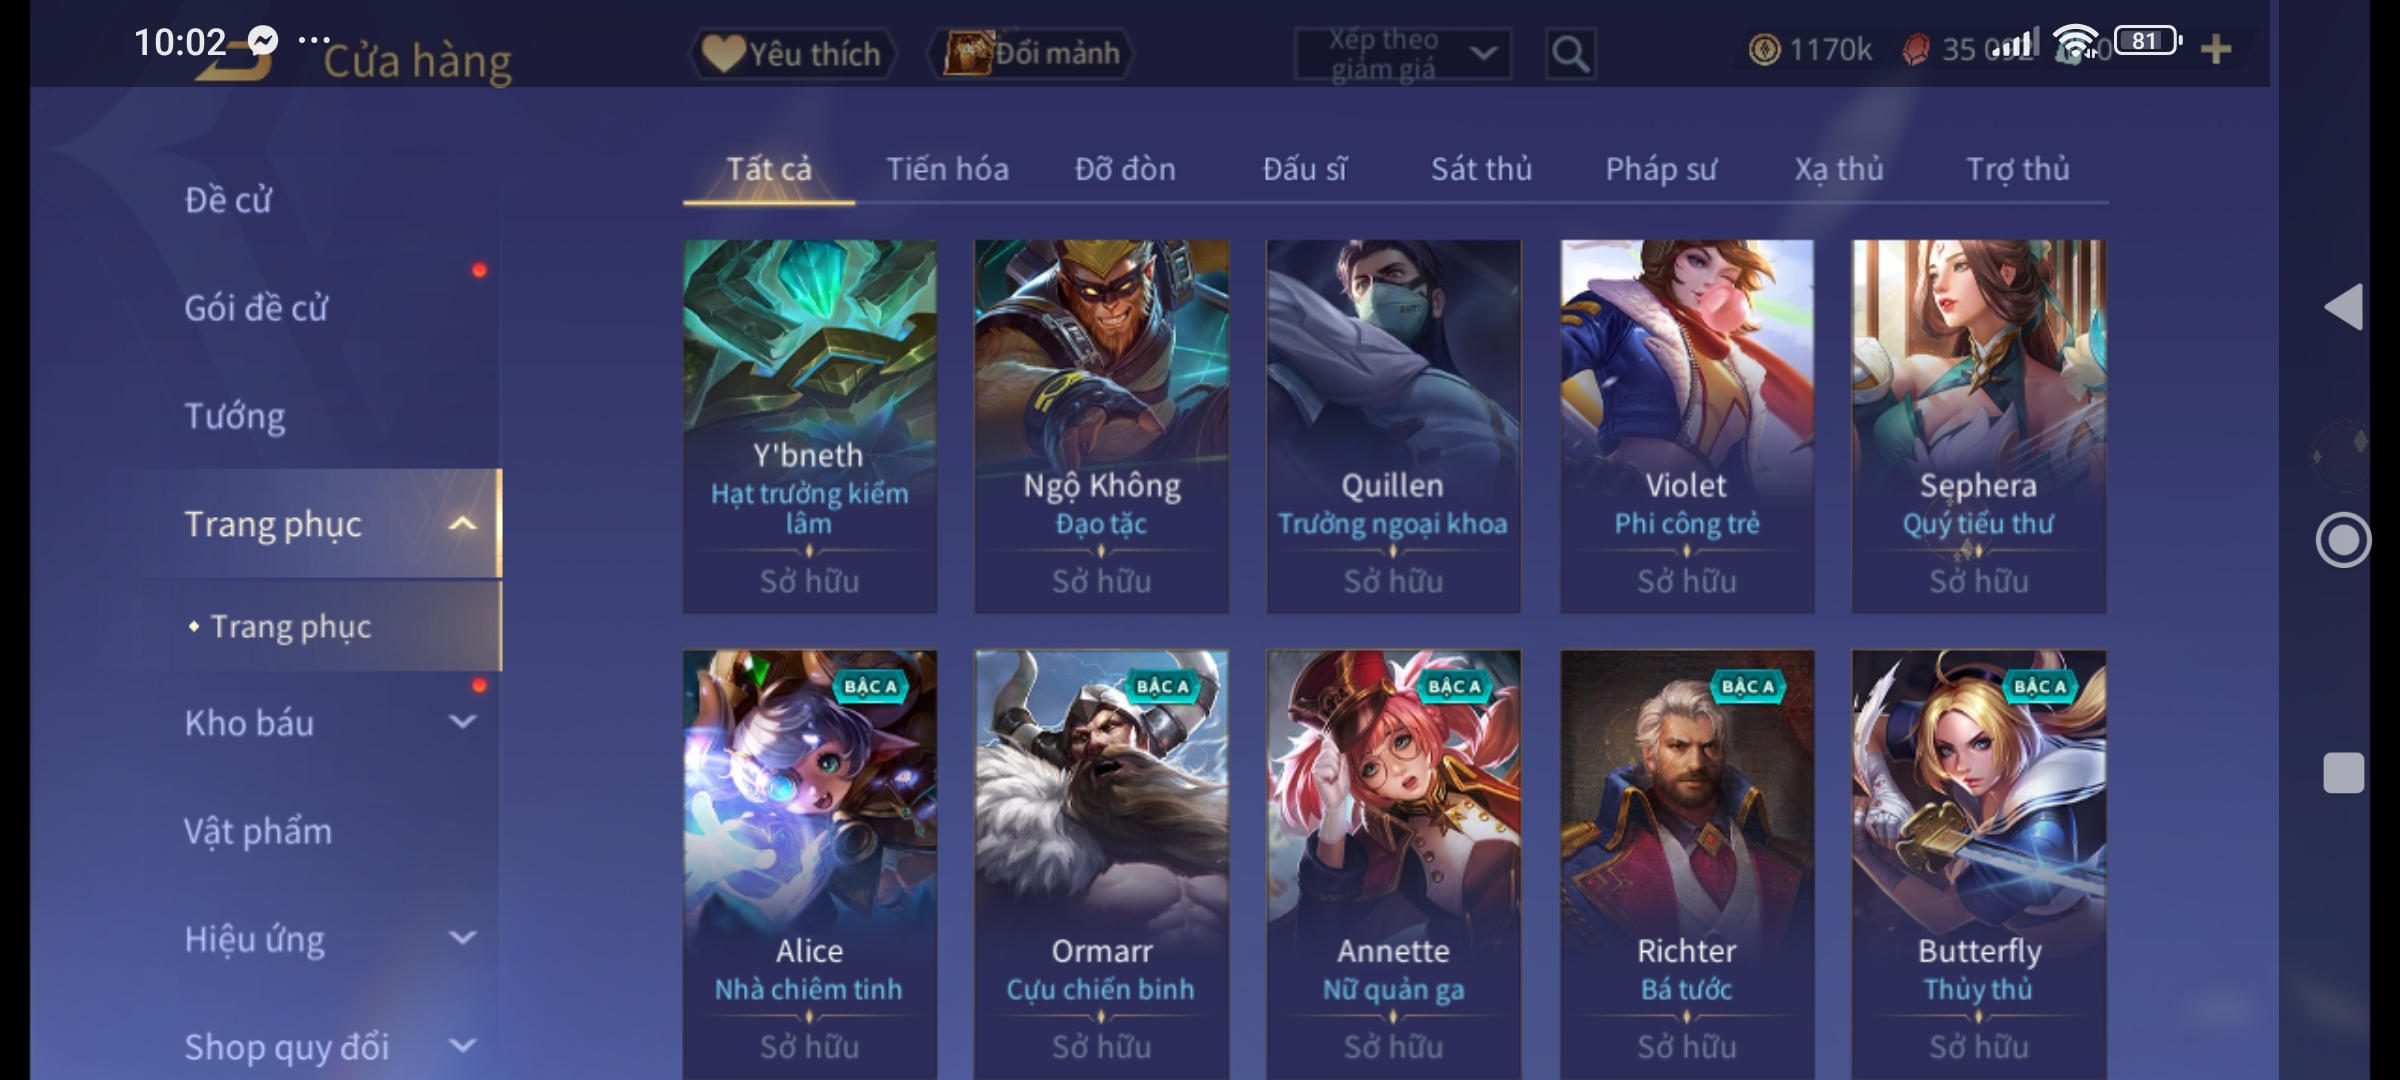Switch to the Pháp sư tab
Screen dimensions: 2400x1080
coord(1661,169)
